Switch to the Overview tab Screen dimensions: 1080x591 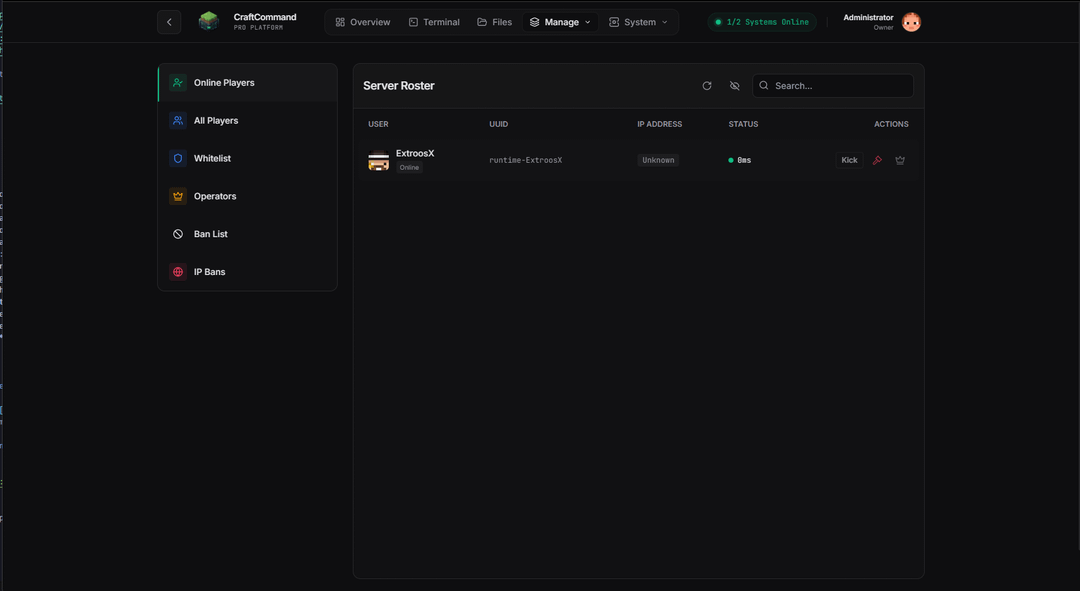coord(362,22)
